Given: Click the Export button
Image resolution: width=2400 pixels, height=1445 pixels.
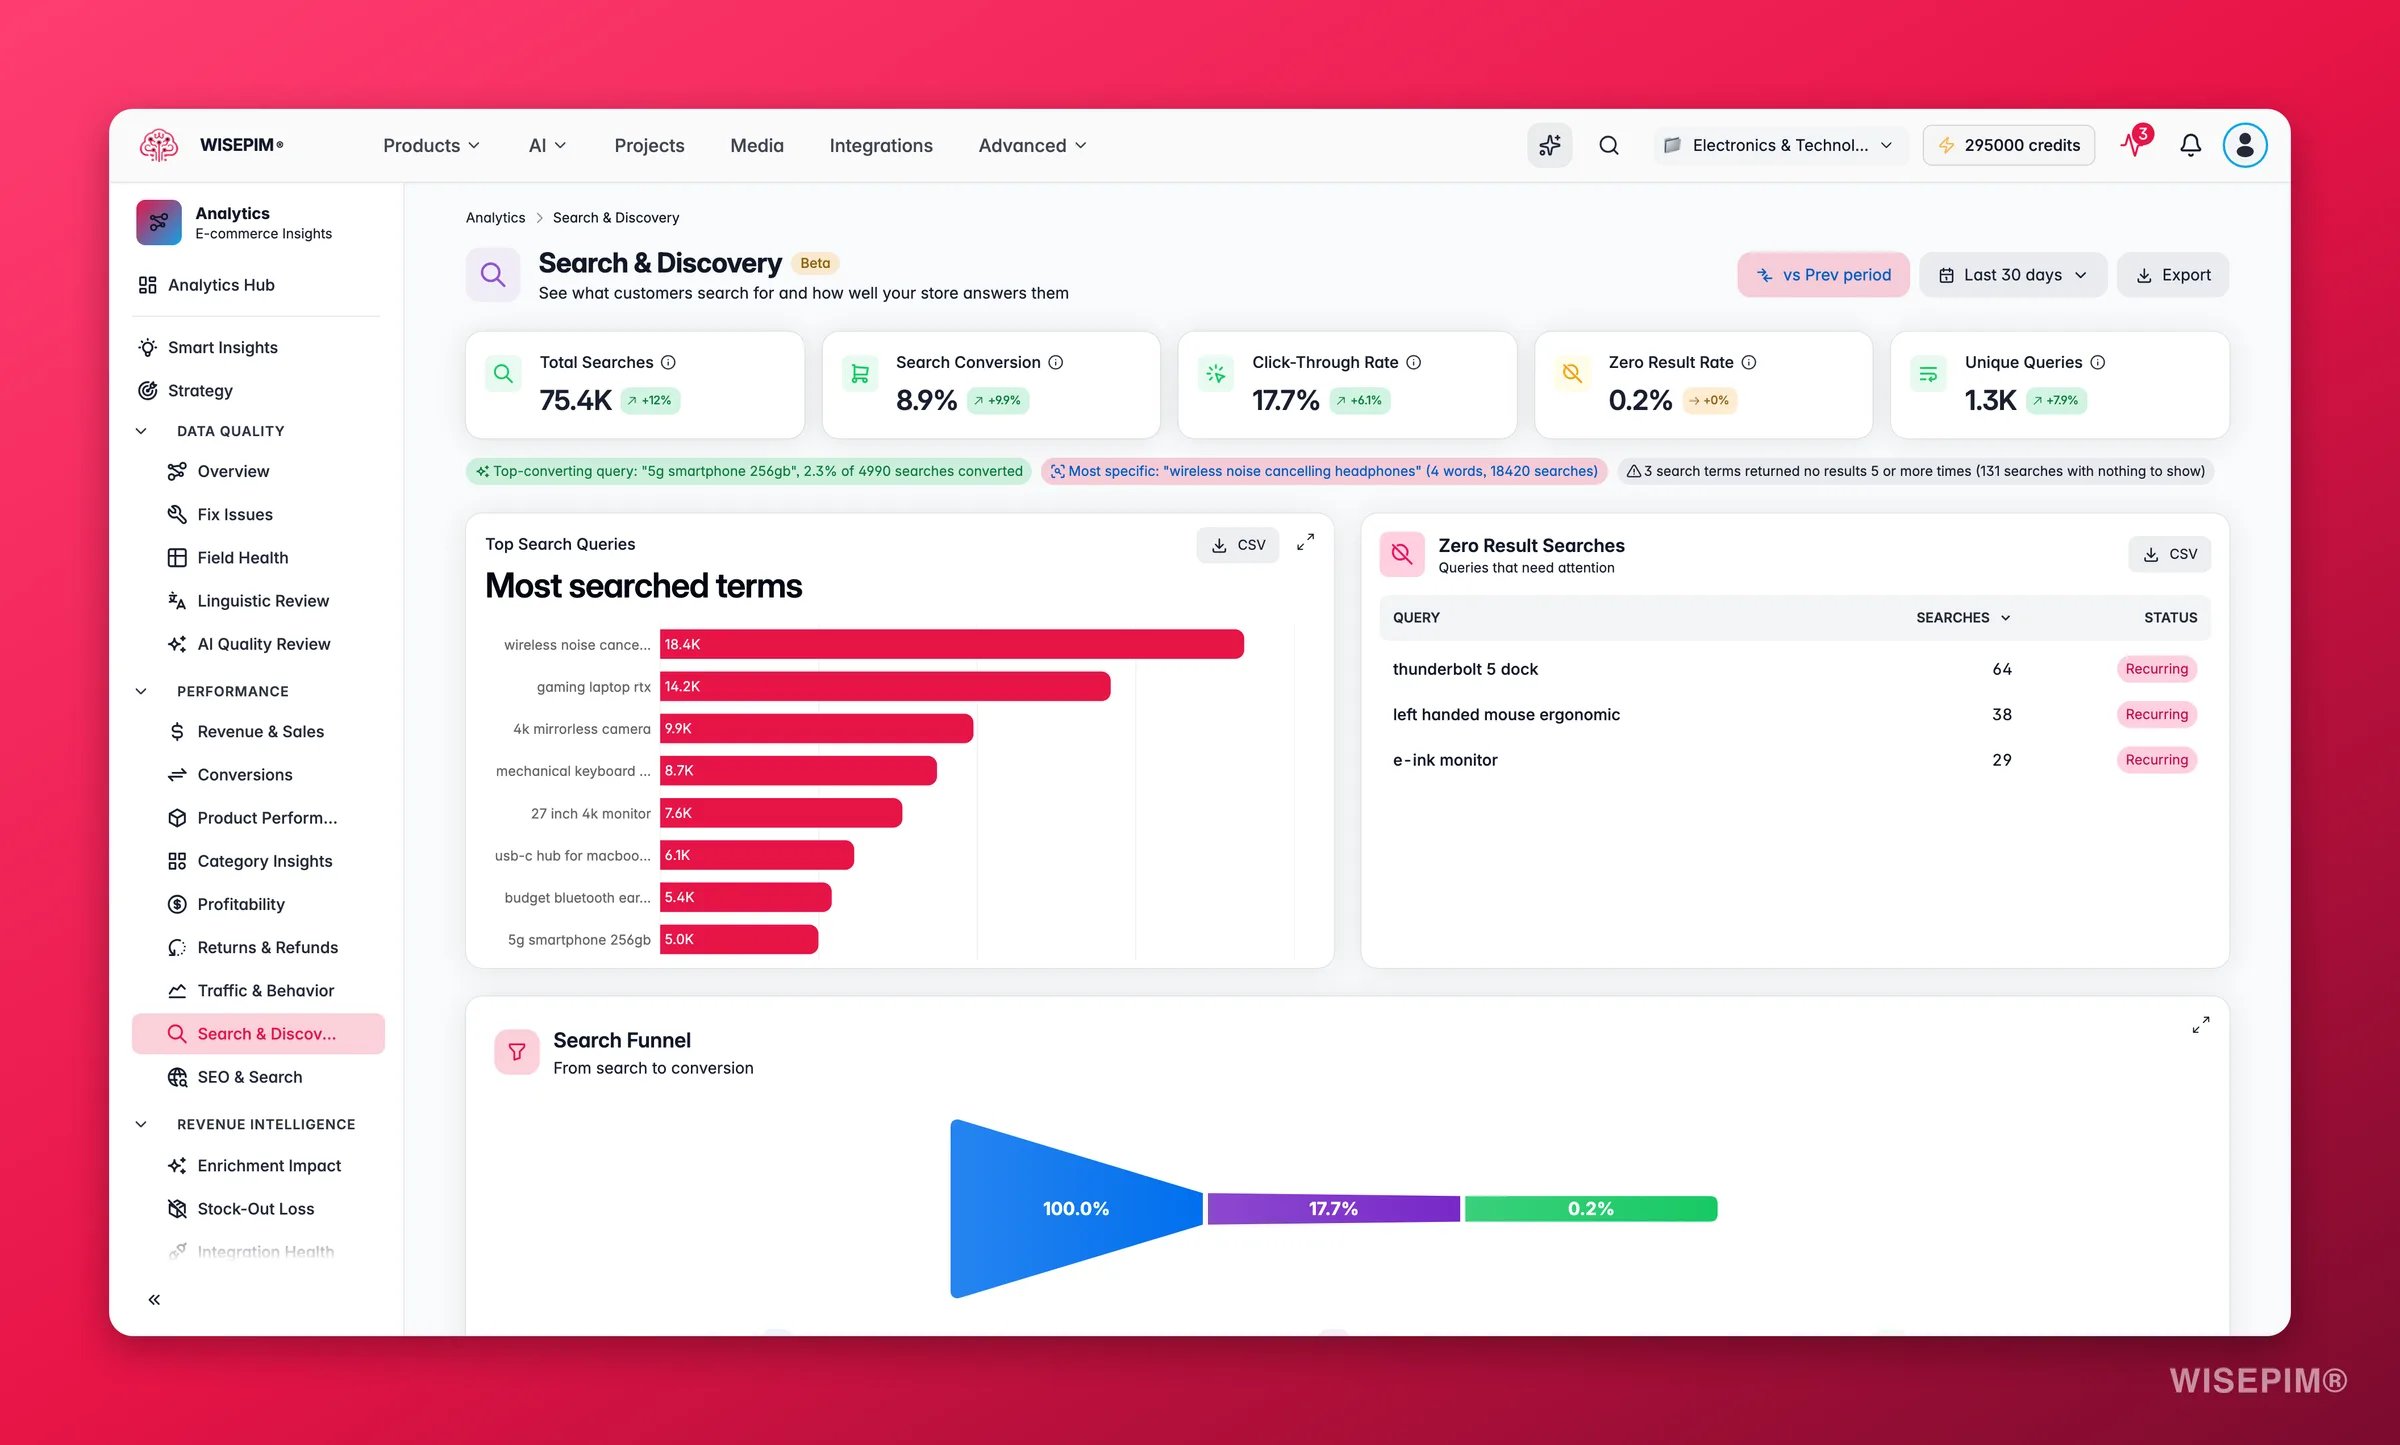Looking at the screenshot, I should [x=2172, y=275].
